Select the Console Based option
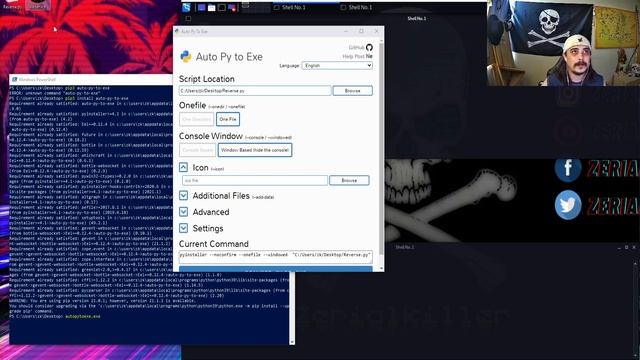Screen dimensions: 640x360 coord(198,150)
